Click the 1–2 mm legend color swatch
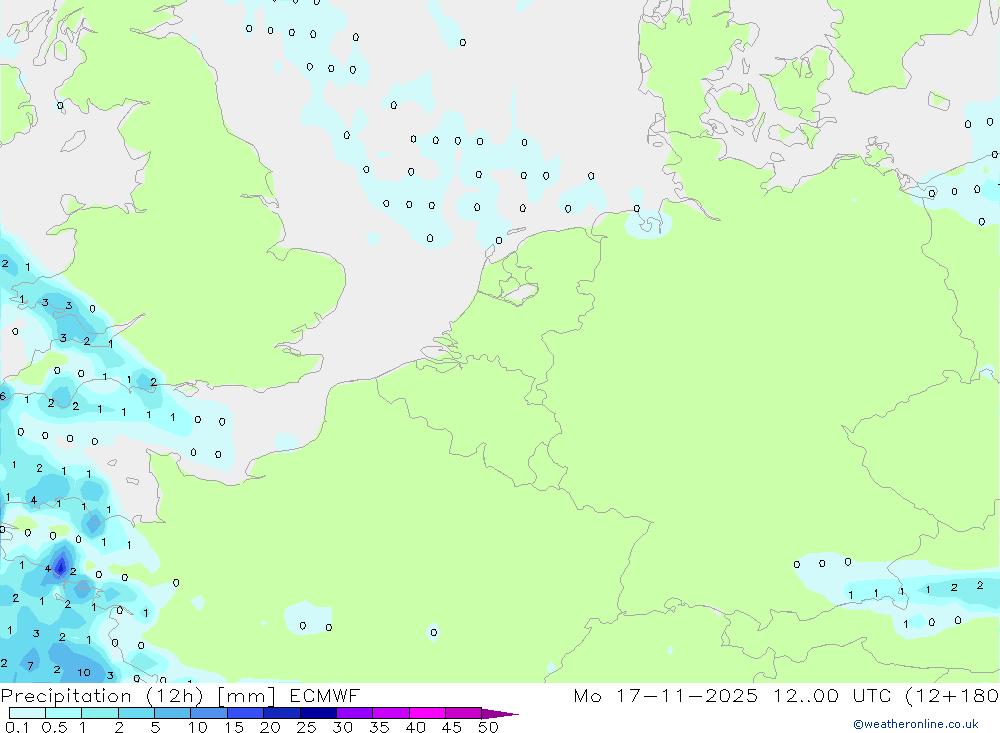Screen dimensions: 1000x733 point(100,713)
